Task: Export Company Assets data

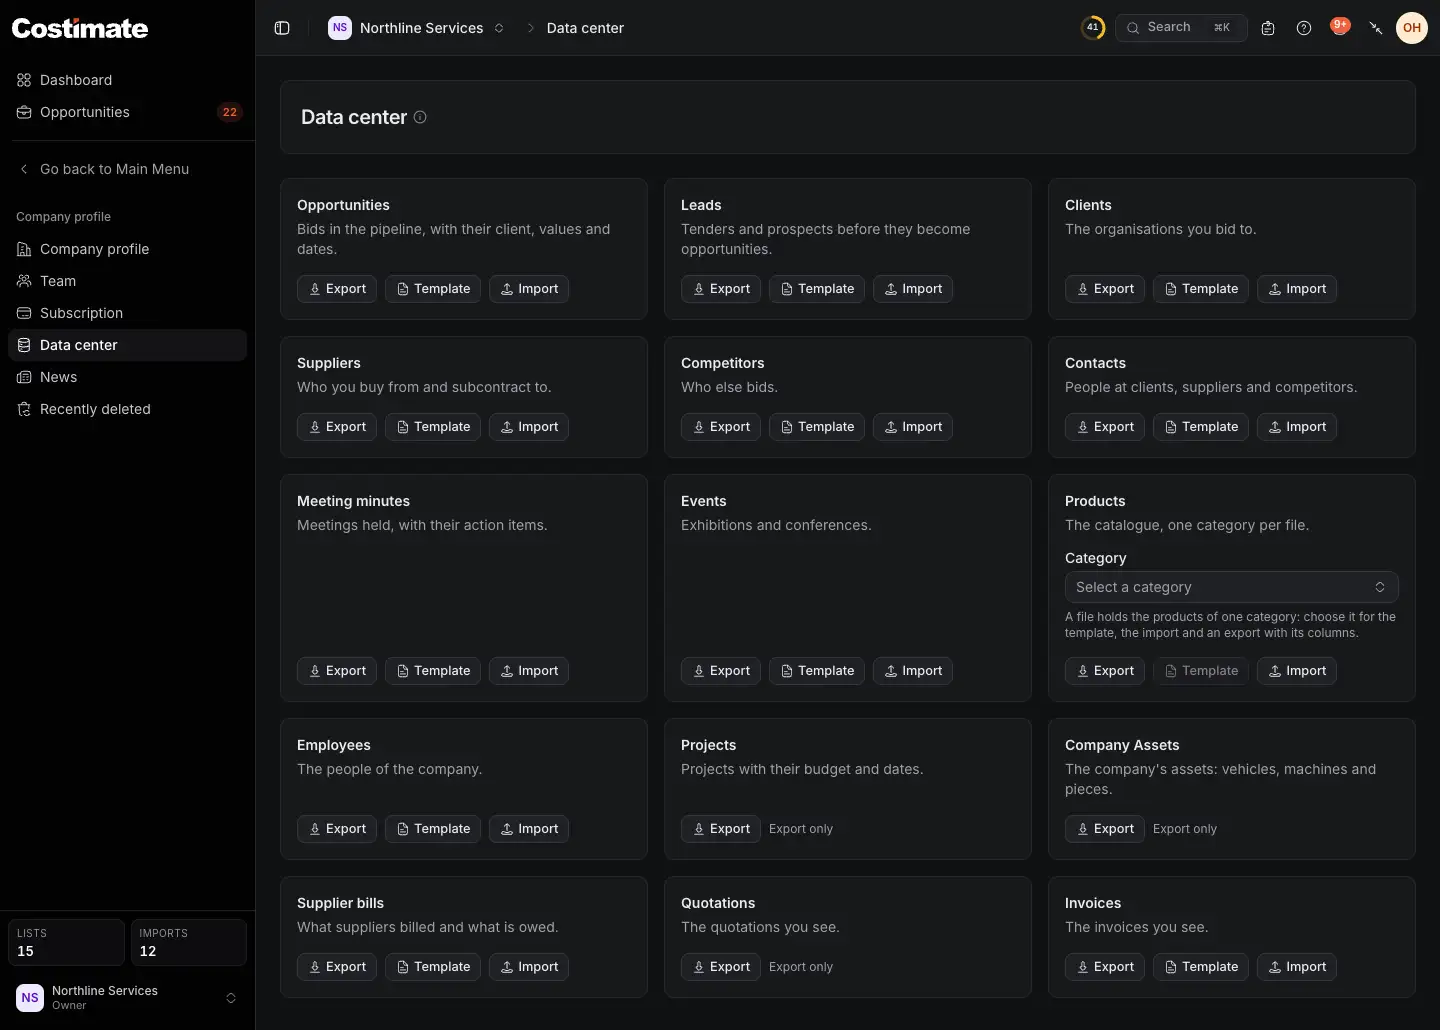Action: (x=1105, y=829)
